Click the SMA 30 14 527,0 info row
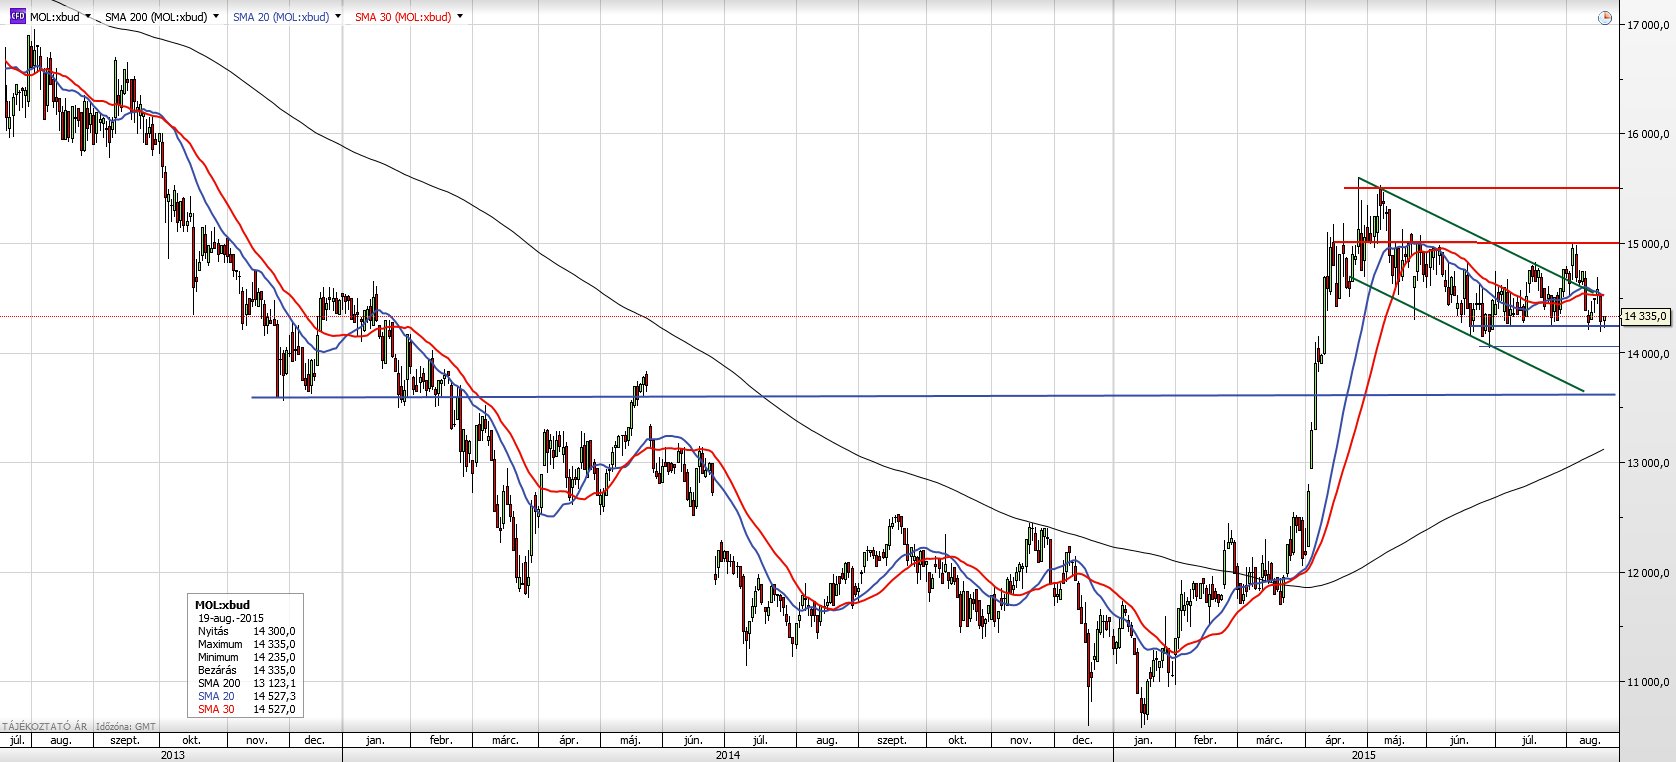 coord(246,709)
